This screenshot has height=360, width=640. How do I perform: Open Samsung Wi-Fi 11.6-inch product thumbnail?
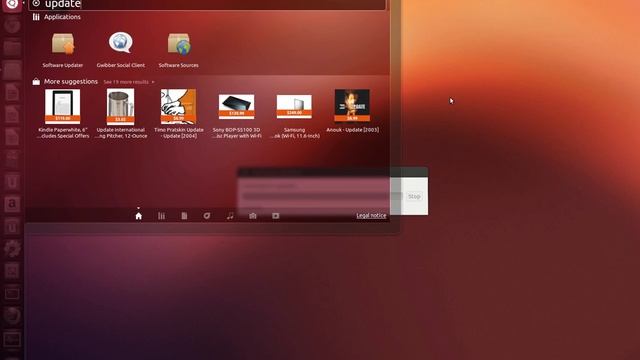pyautogui.click(x=294, y=107)
